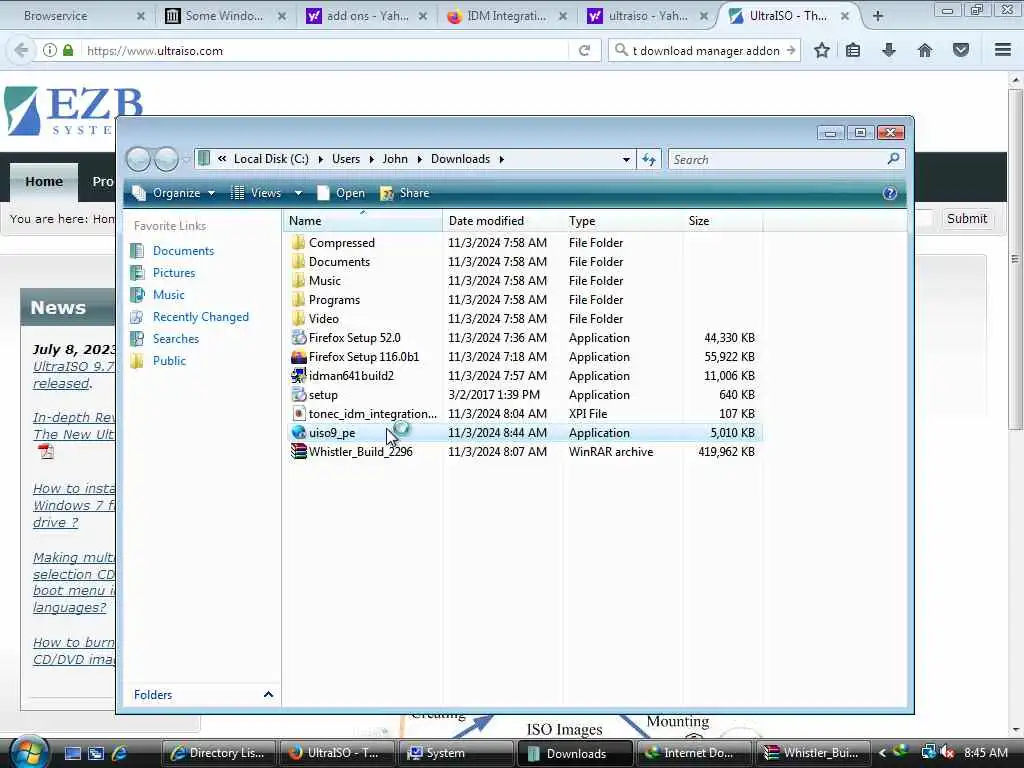Click PDF icon in News section
This screenshot has width=1024, height=768.
46,451
